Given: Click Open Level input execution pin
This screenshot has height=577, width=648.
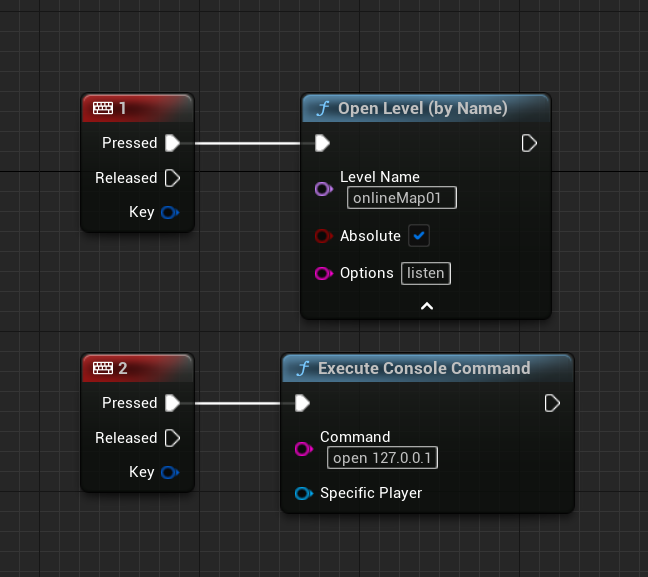Looking at the screenshot, I should pyautogui.click(x=322, y=143).
